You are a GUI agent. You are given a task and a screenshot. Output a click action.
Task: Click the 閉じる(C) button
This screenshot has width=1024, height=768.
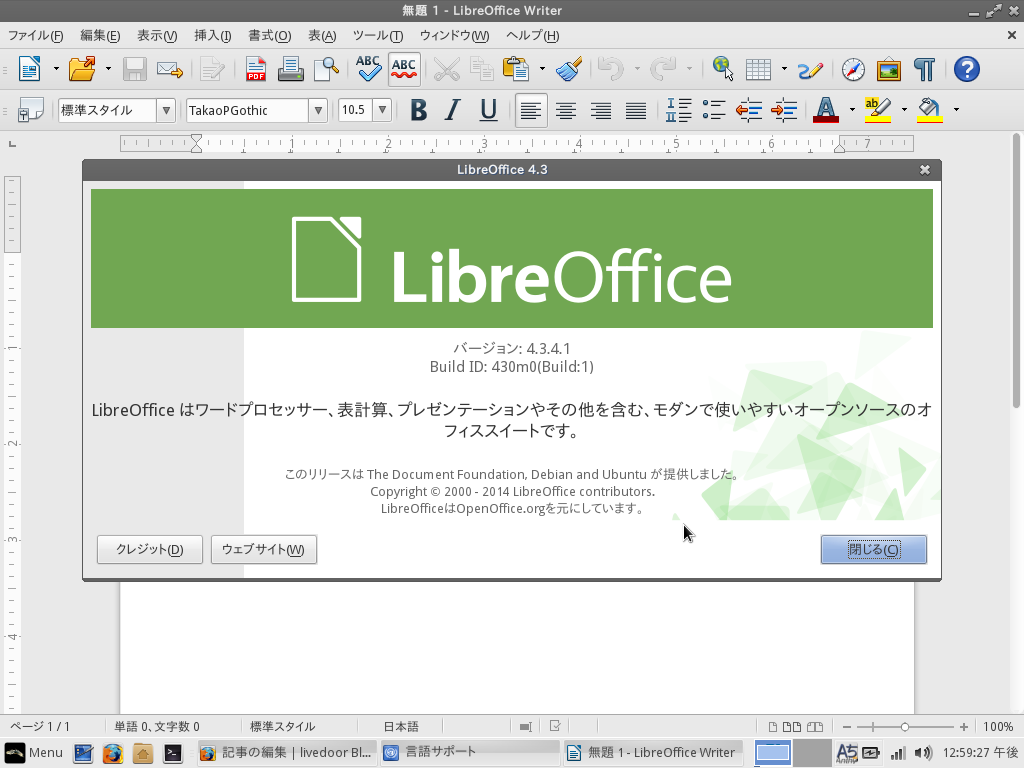874,549
